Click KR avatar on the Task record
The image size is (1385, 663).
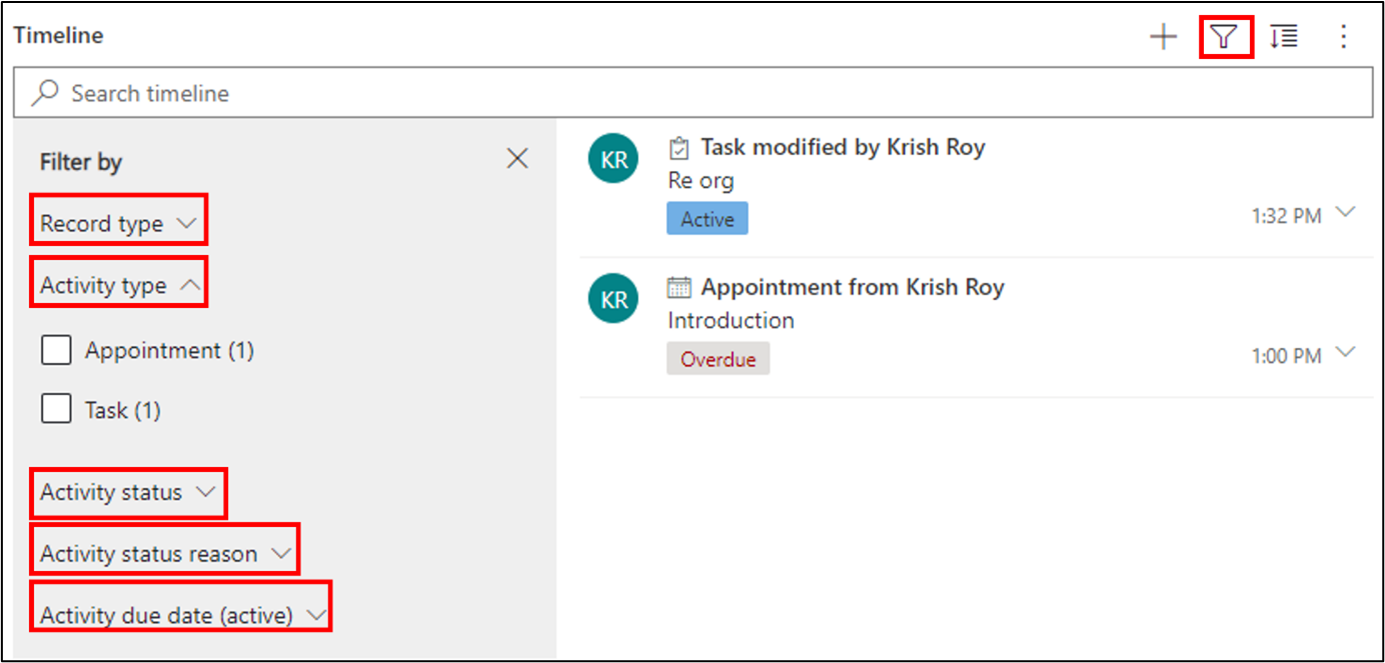(613, 160)
